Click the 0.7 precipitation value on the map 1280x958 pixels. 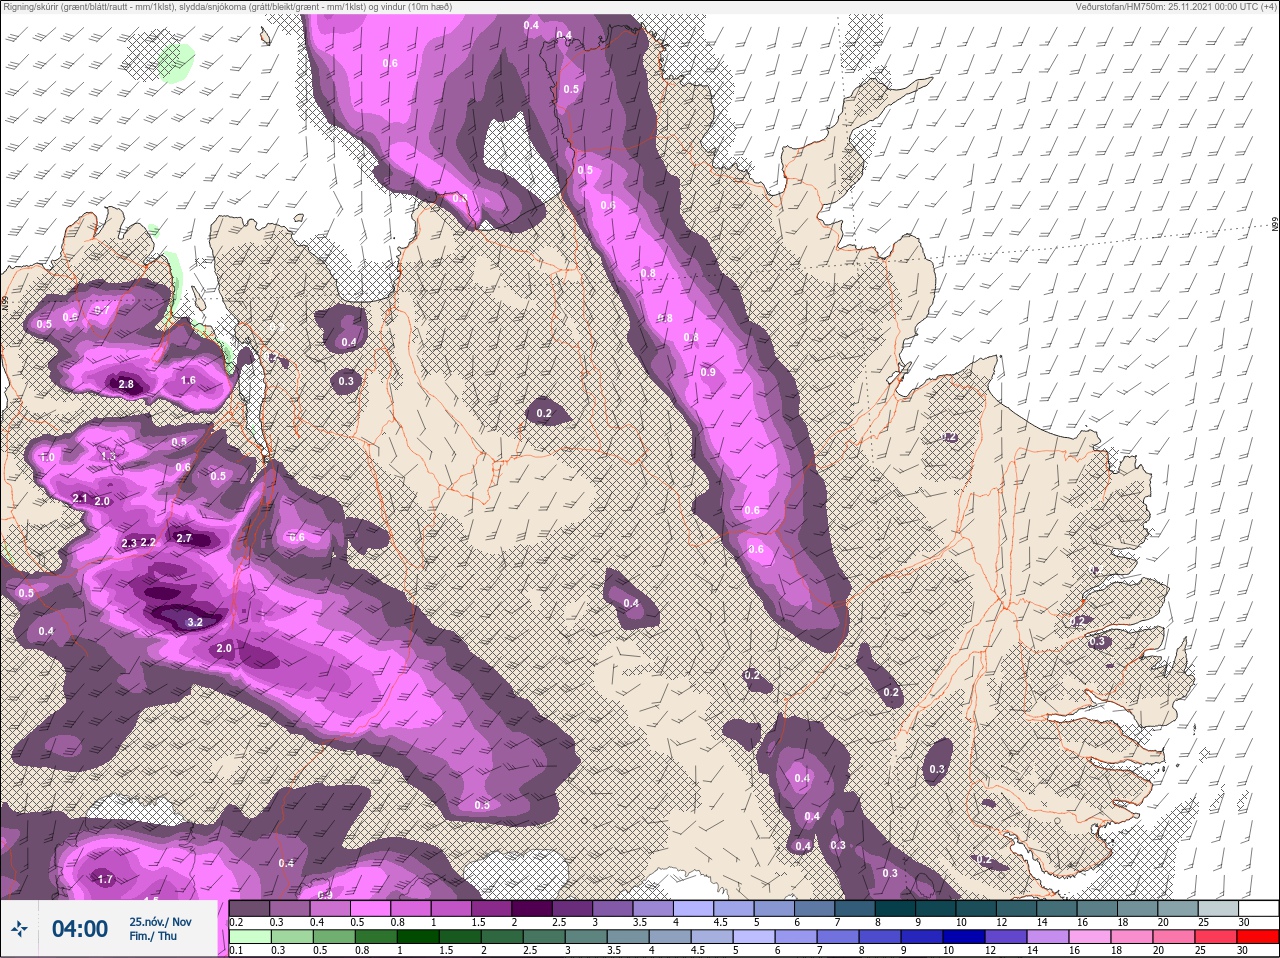click(x=102, y=310)
